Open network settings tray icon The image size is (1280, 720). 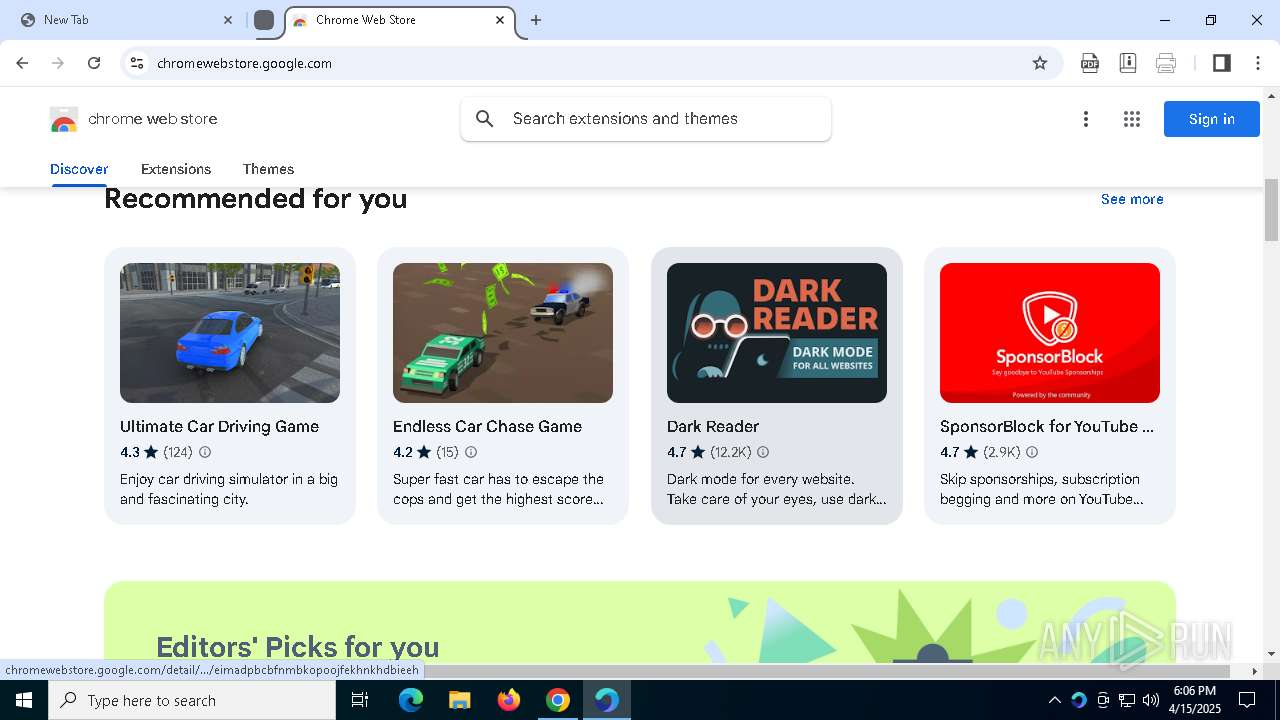pos(1127,700)
